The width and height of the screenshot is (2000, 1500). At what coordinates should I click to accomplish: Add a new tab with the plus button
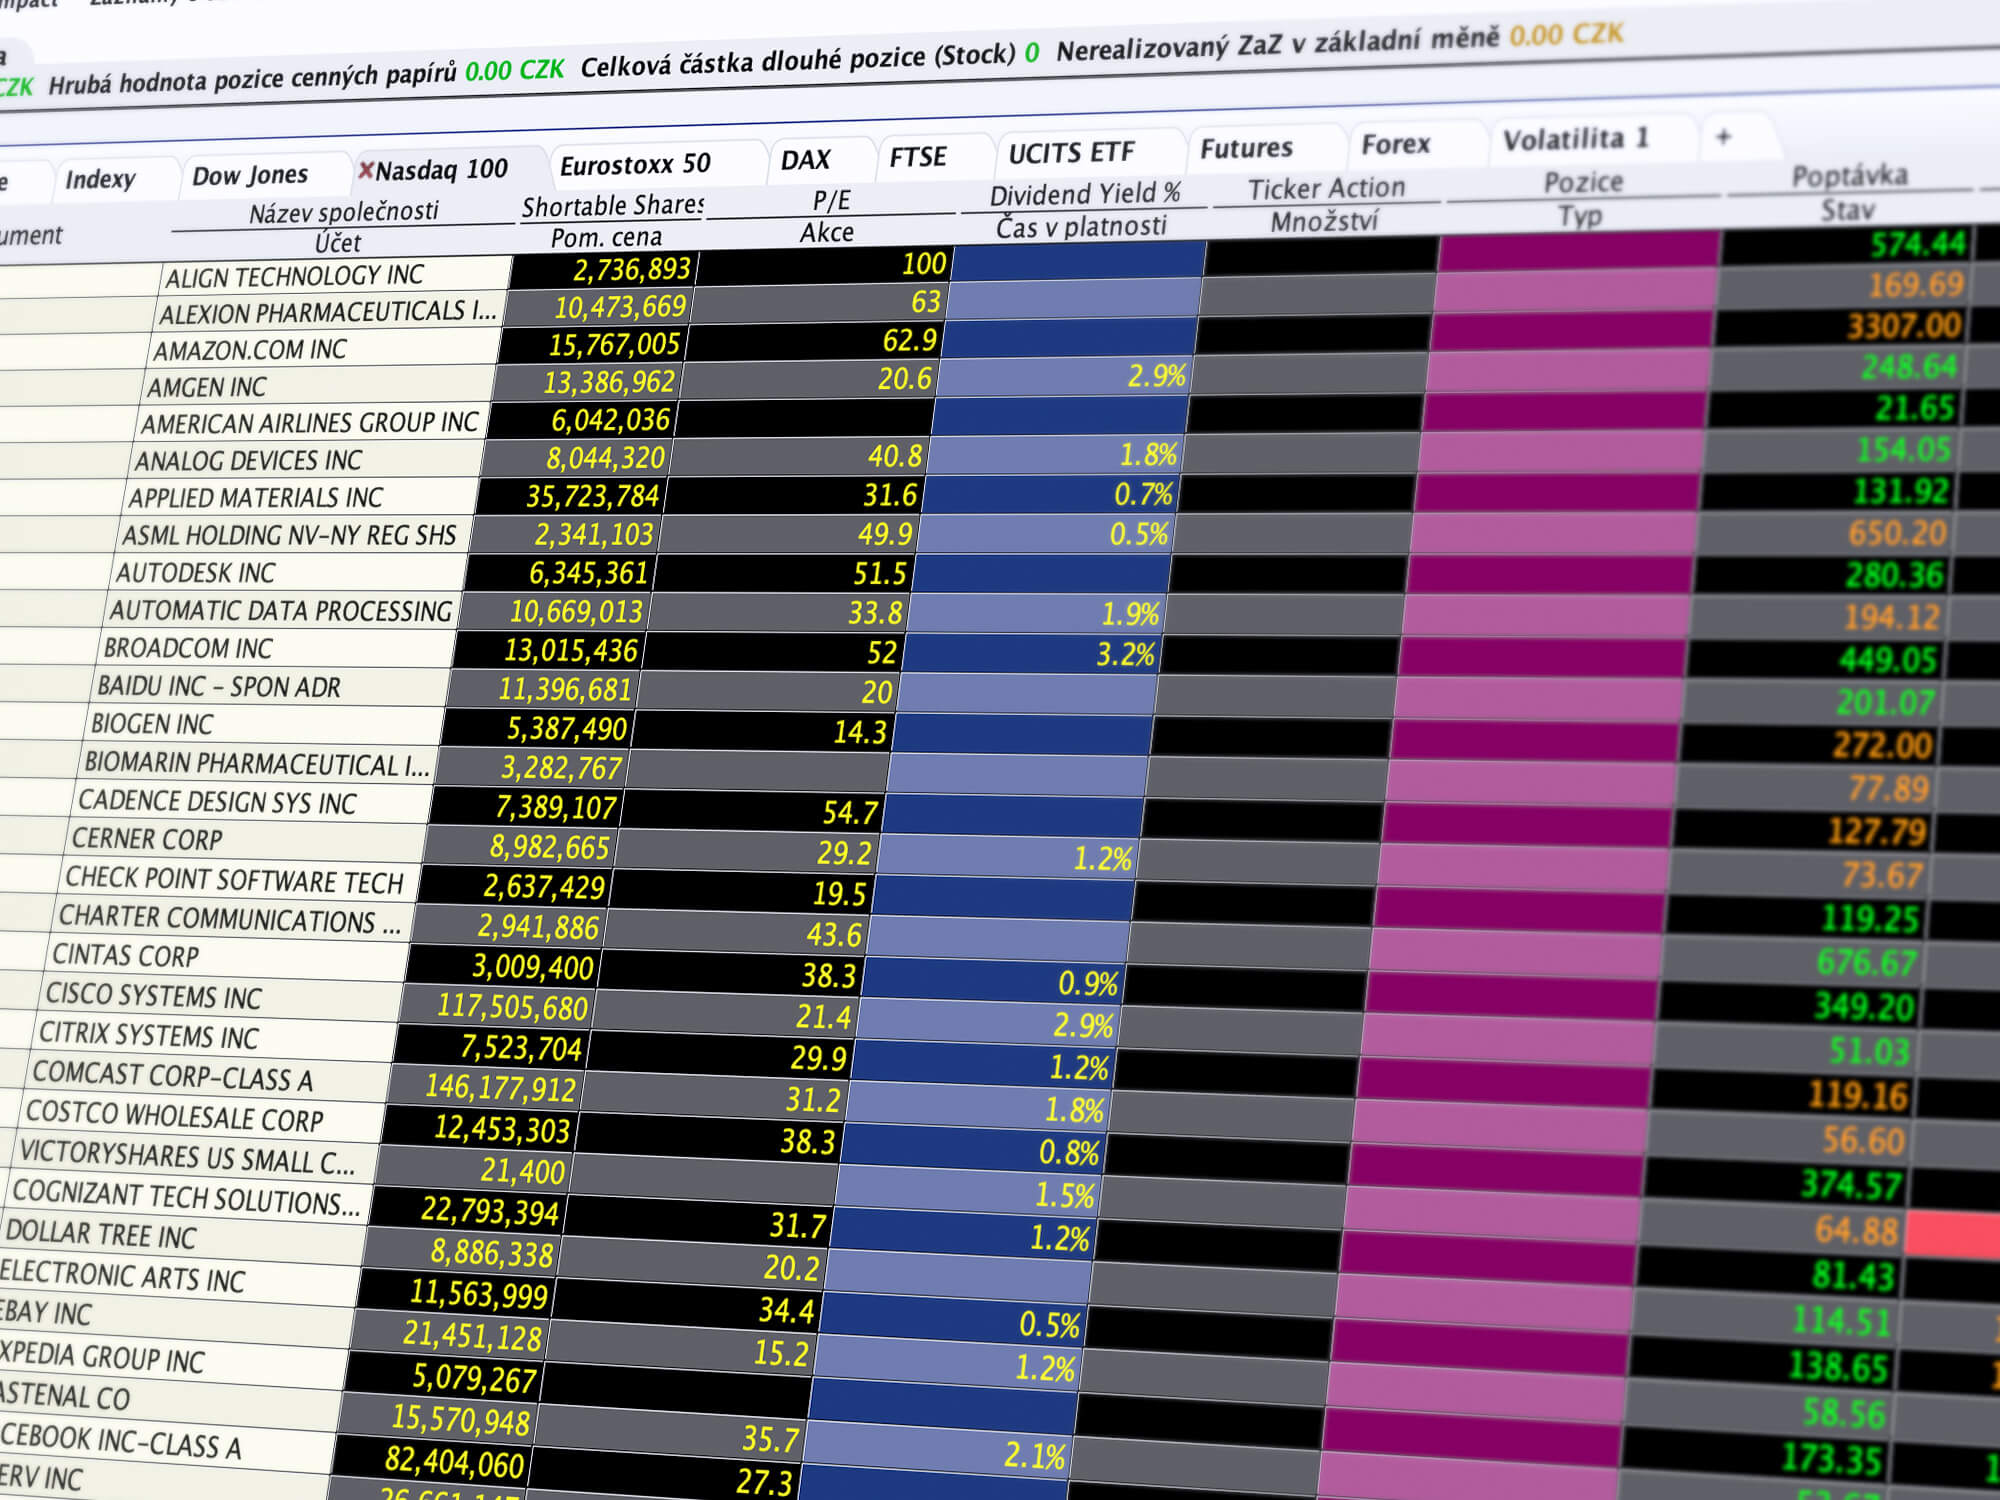click(x=1723, y=137)
